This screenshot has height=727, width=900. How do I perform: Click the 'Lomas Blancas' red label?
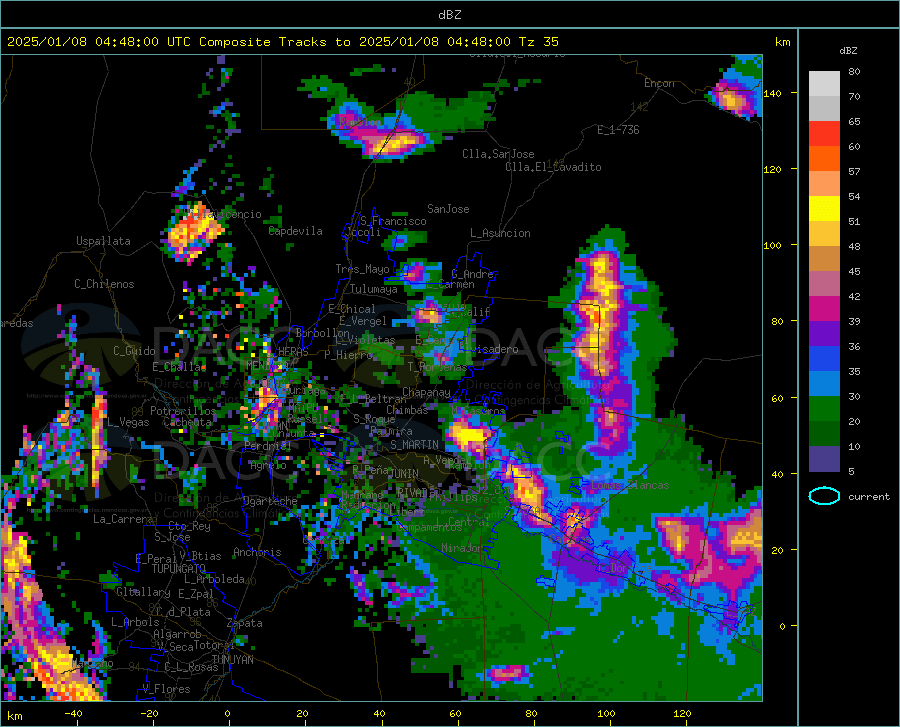click(630, 485)
